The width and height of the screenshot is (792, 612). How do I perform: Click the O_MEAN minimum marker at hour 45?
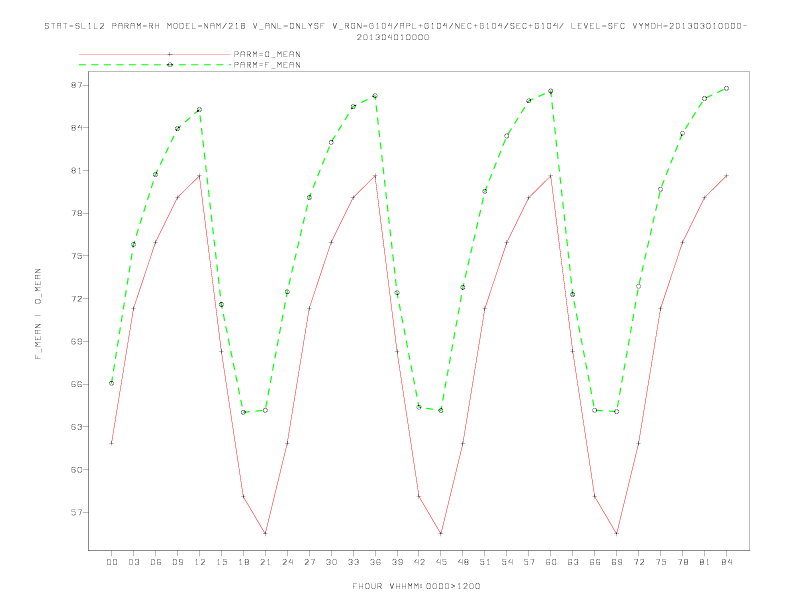[x=441, y=533]
